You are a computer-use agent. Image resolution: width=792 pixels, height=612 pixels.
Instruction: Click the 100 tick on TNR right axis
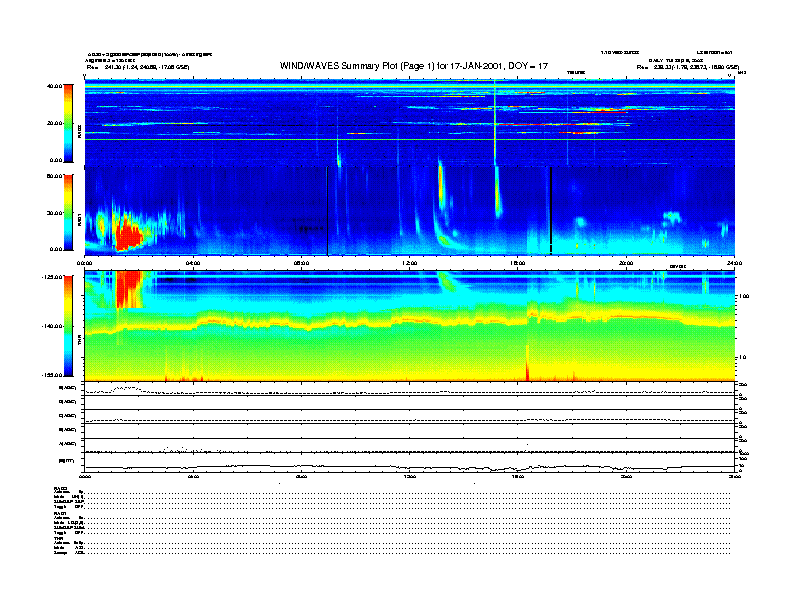pyautogui.click(x=744, y=296)
